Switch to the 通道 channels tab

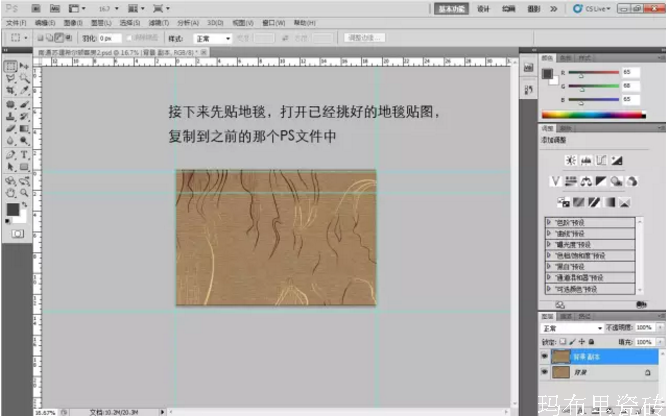coord(566,316)
